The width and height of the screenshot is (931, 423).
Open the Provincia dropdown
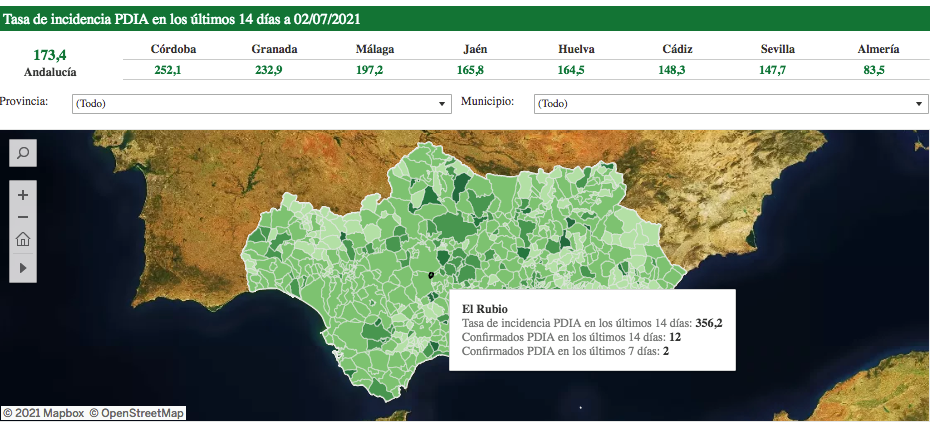click(262, 104)
